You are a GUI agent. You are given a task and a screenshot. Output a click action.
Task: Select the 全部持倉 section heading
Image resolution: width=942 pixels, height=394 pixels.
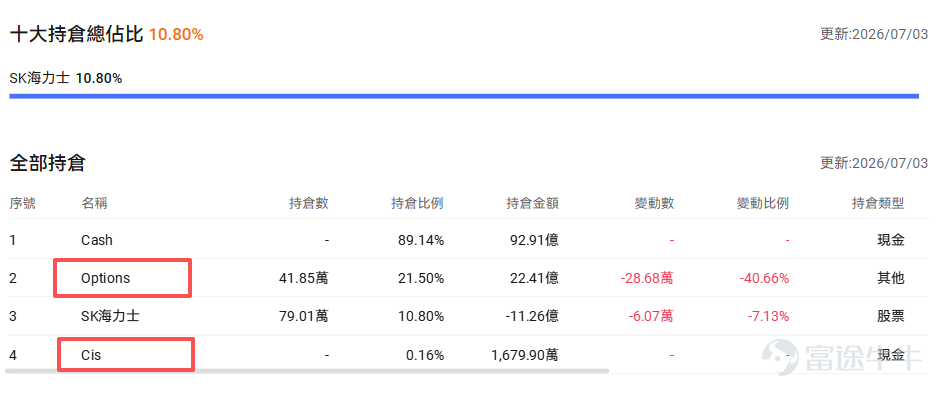pos(48,163)
